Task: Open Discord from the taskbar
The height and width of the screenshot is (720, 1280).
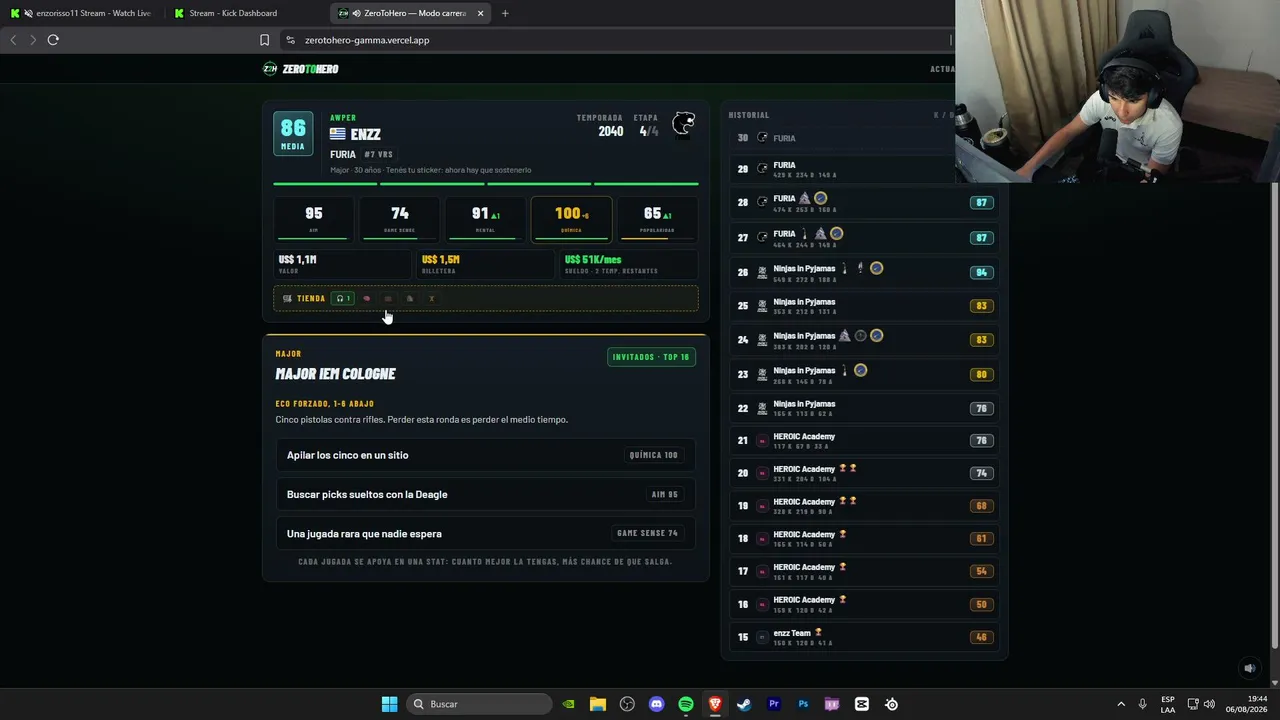Action: 656,704
